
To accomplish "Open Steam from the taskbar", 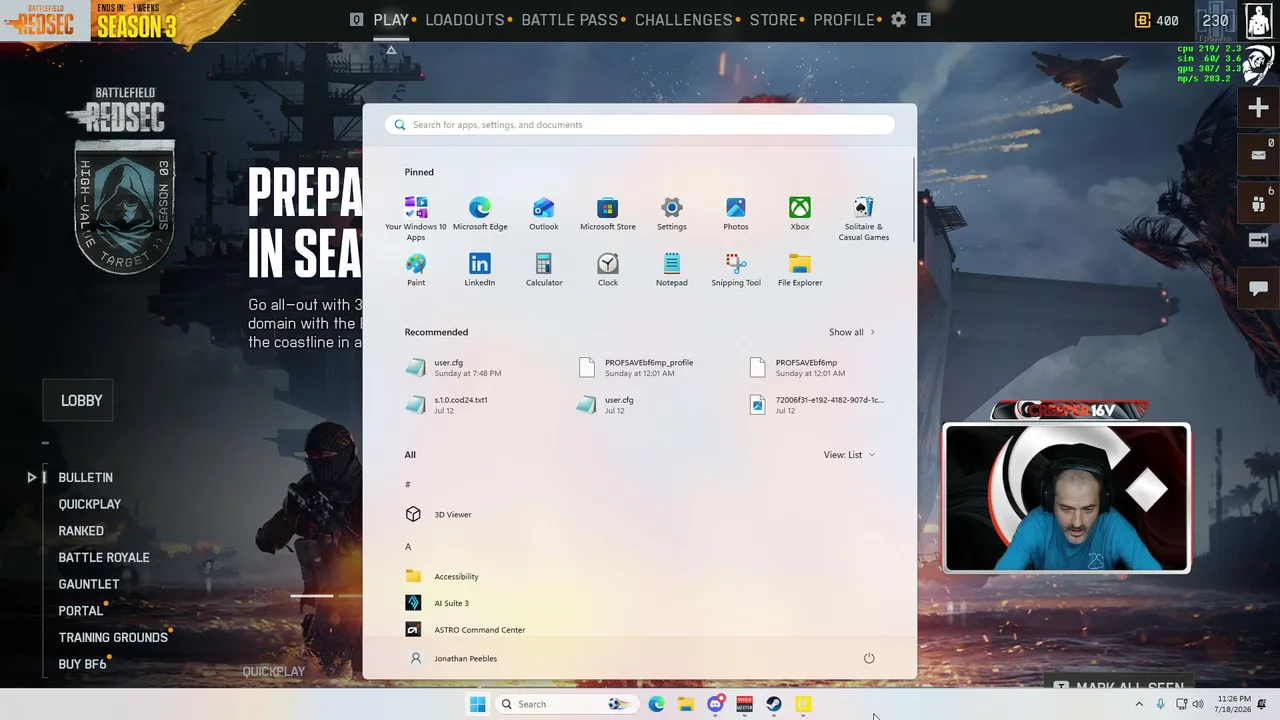I will coord(774,704).
